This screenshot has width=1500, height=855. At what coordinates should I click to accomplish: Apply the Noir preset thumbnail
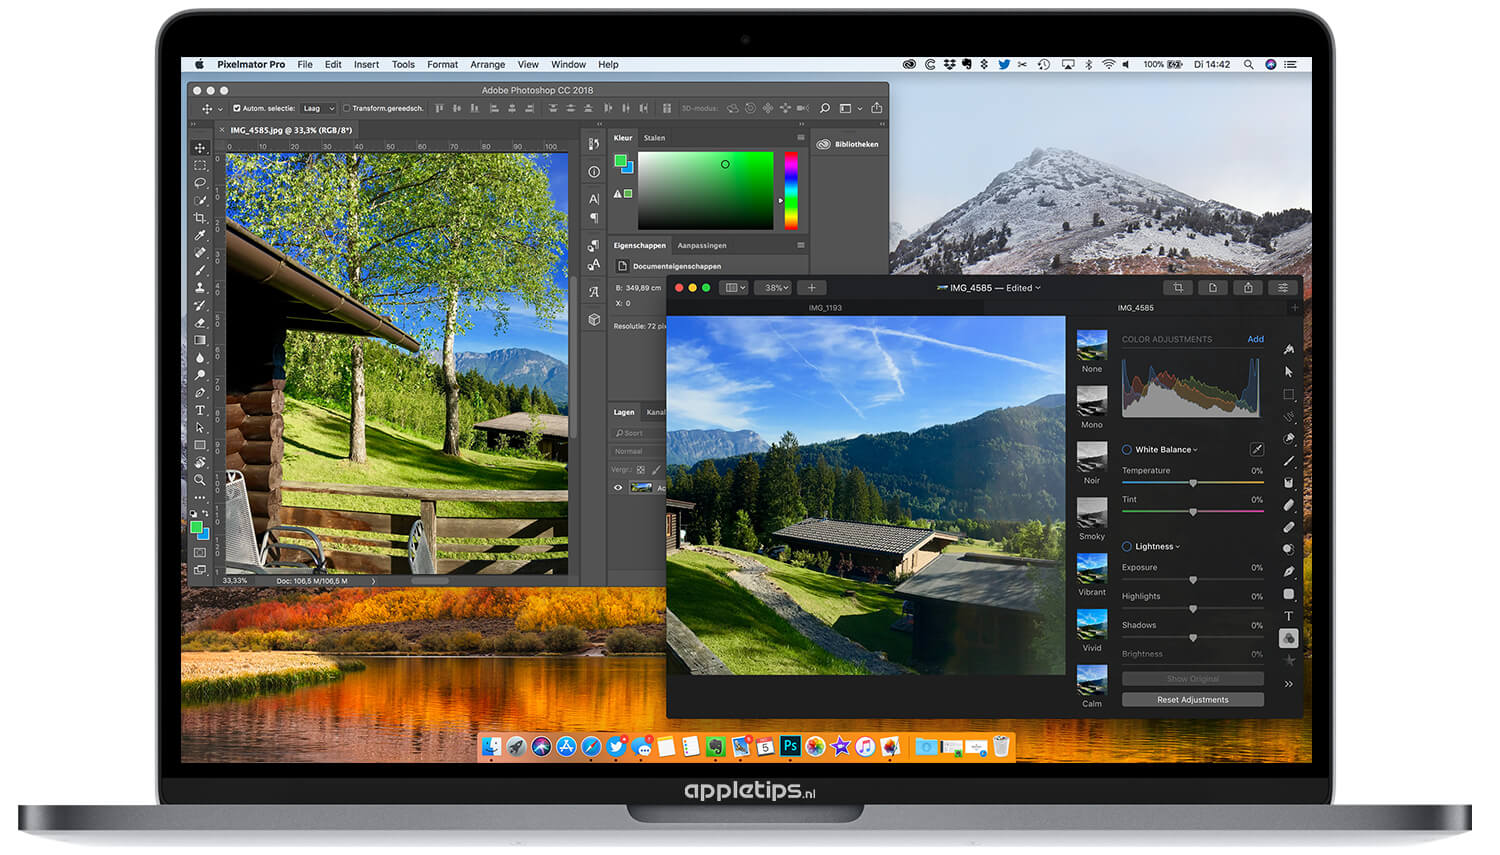point(1092,457)
